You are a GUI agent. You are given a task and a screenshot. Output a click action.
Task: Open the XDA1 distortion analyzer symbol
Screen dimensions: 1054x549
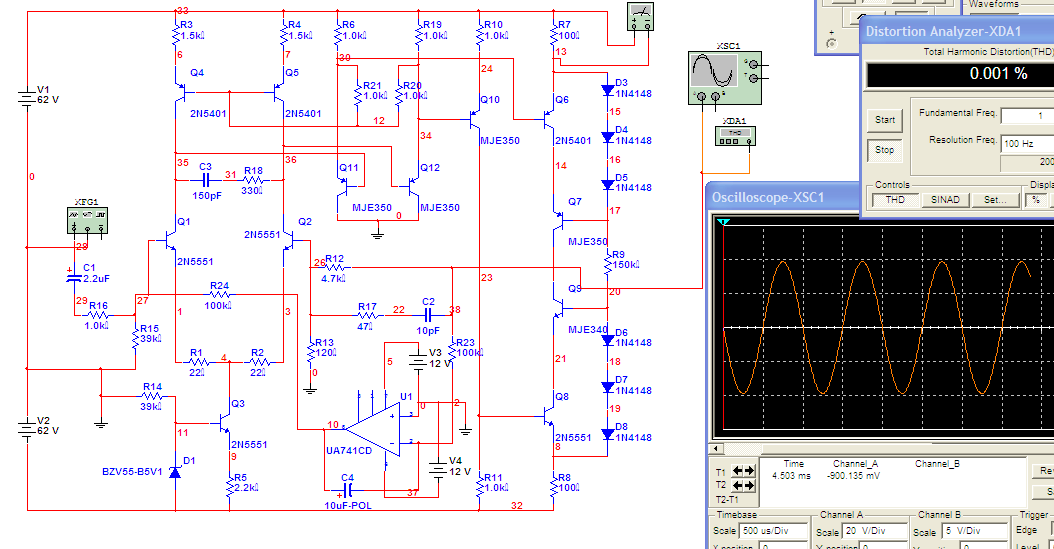735,136
